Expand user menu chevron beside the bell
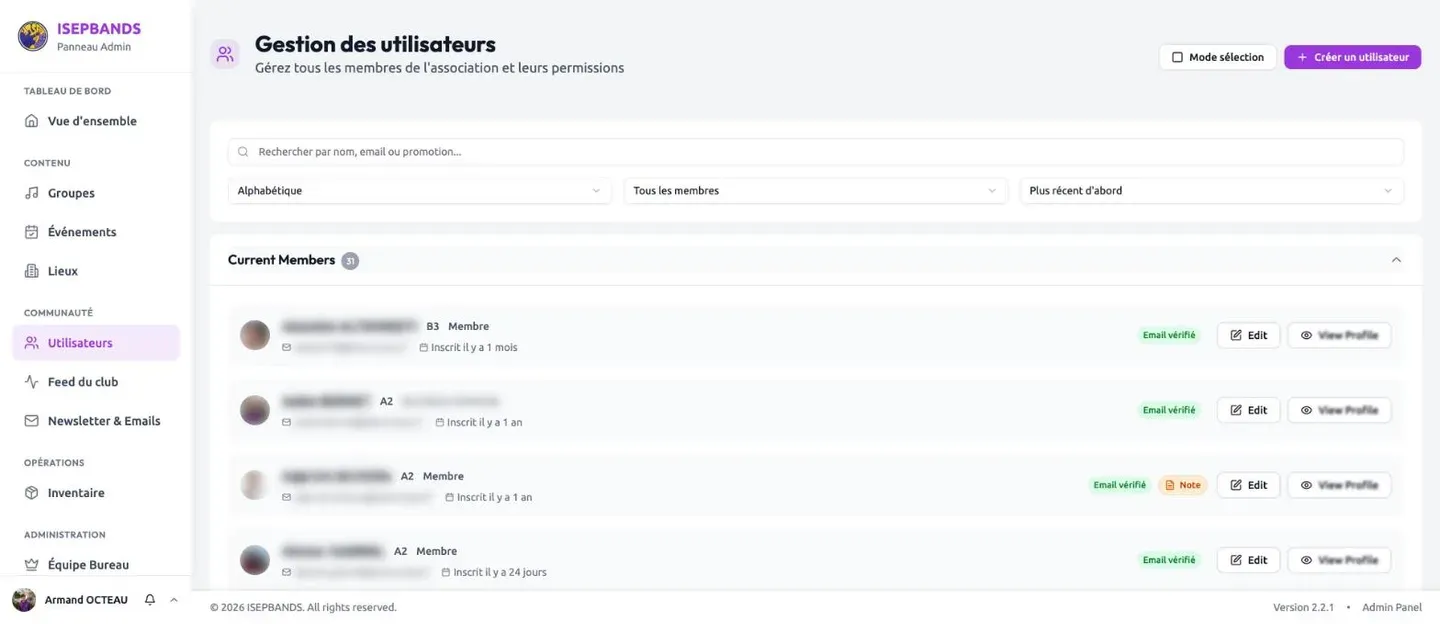The image size is (1440, 624). point(174,600)
